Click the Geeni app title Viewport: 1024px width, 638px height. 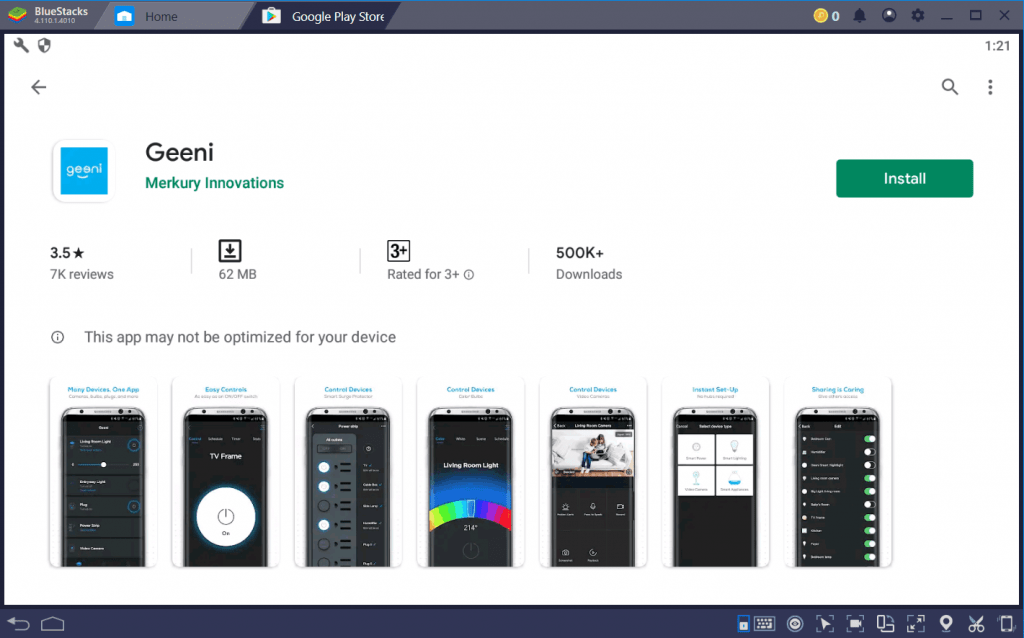[179, 152]
